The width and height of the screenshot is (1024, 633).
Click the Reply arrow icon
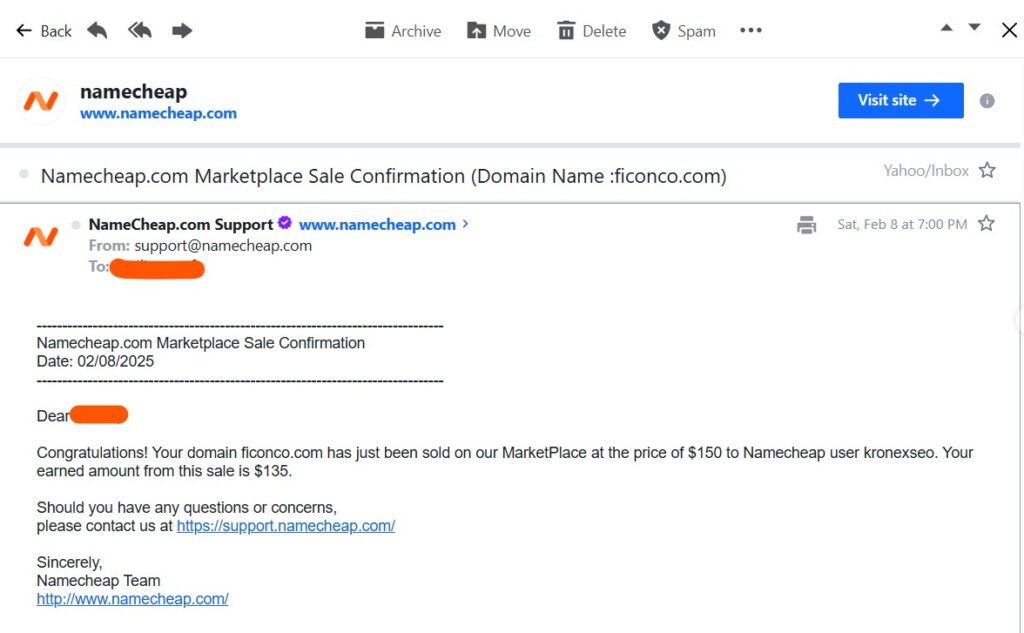click(97, 31)
